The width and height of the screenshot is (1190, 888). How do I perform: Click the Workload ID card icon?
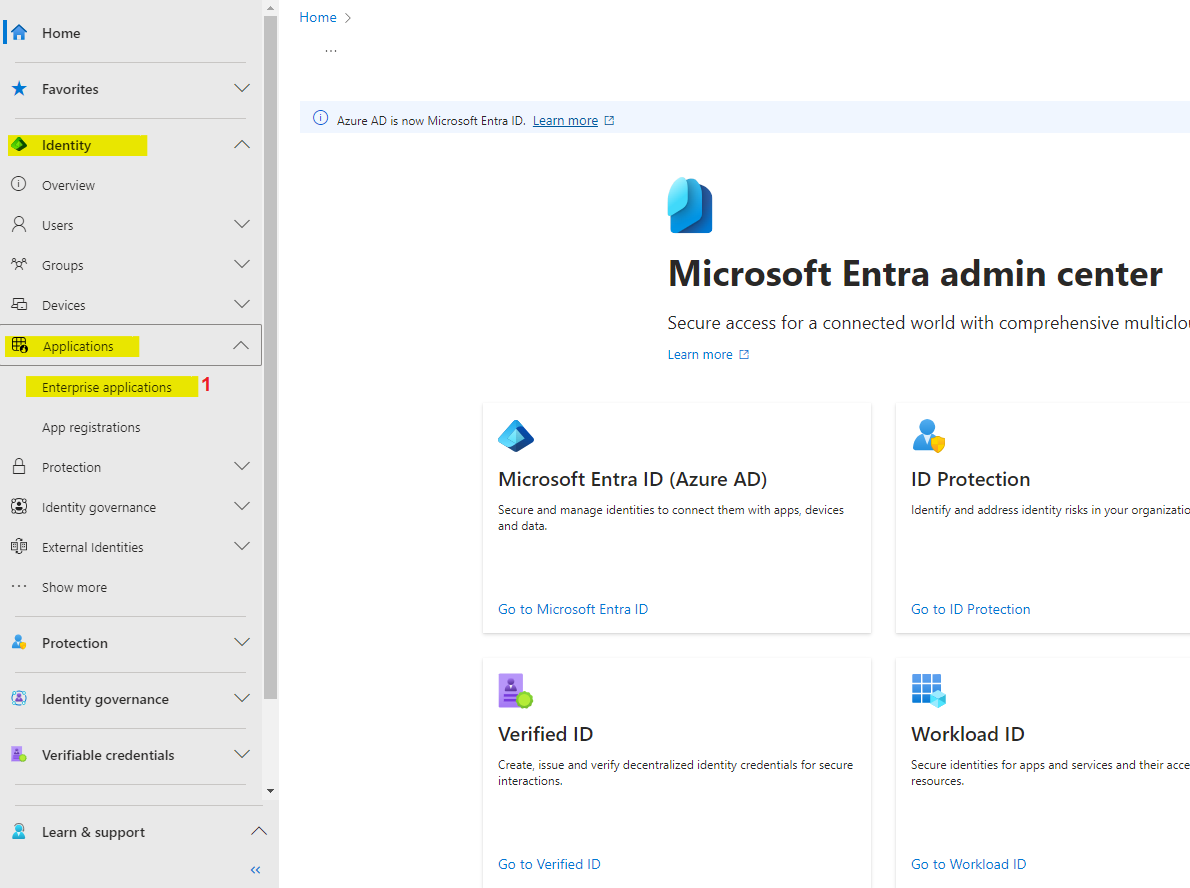click(x=928, y=691)
